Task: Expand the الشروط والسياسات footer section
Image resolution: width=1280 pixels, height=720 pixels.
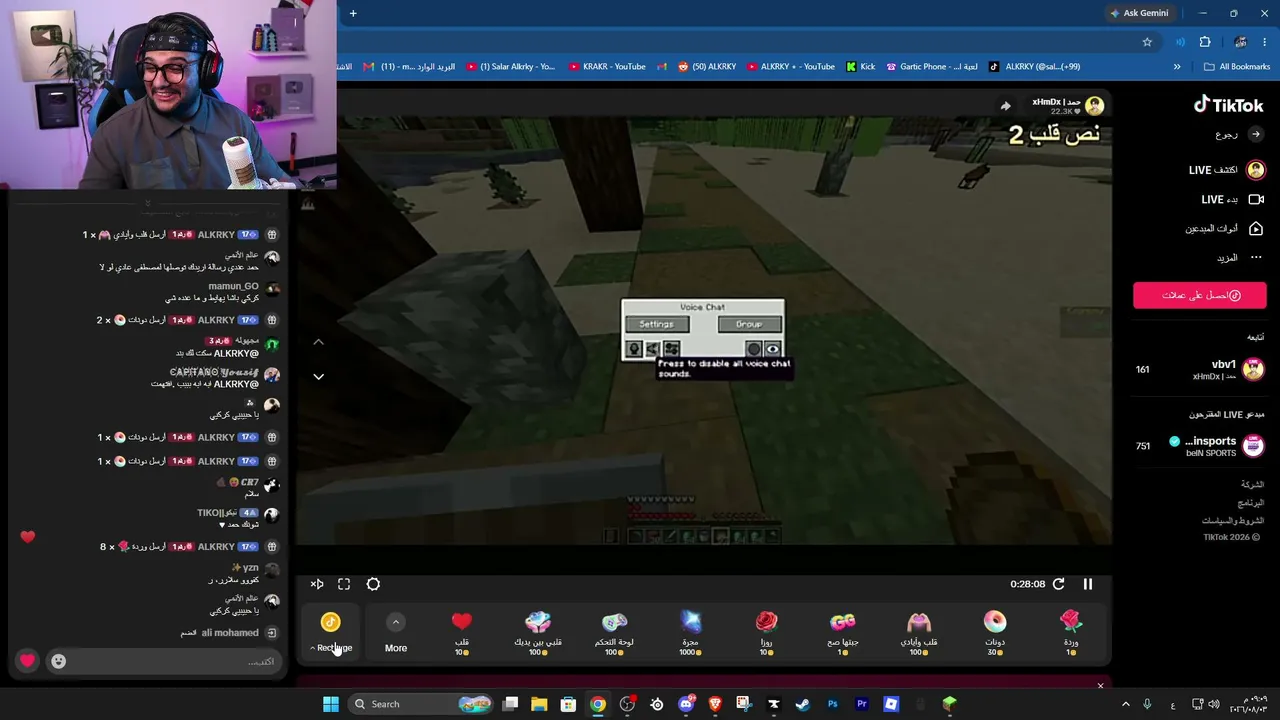Action: [1233, 521]
